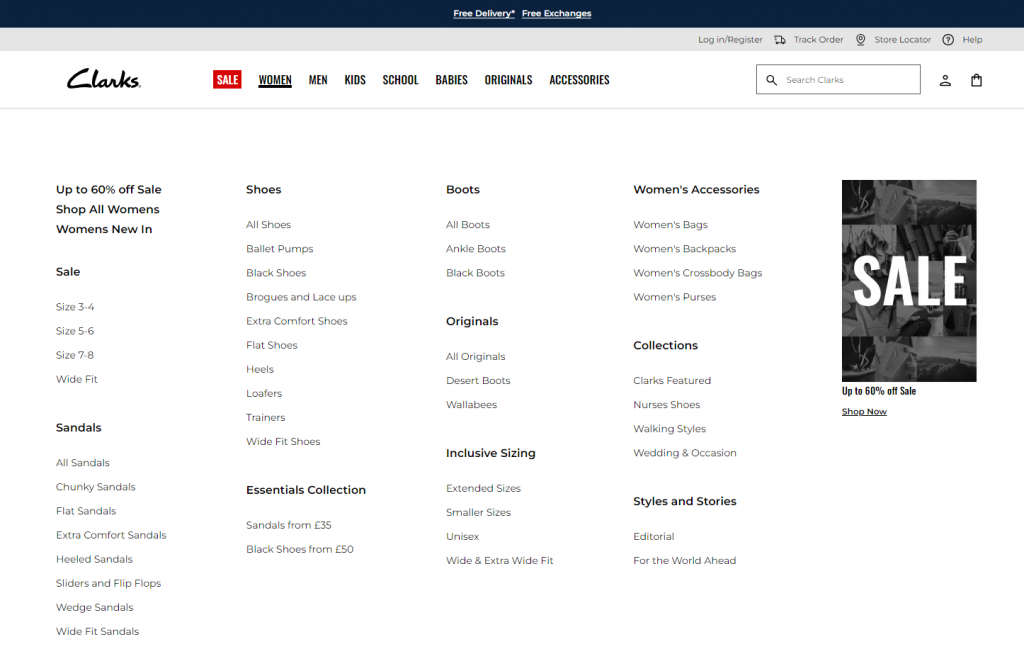Go to Ballet Pumps
The width and height of the screenshot is (1024, 654).
tap(279, 249)
